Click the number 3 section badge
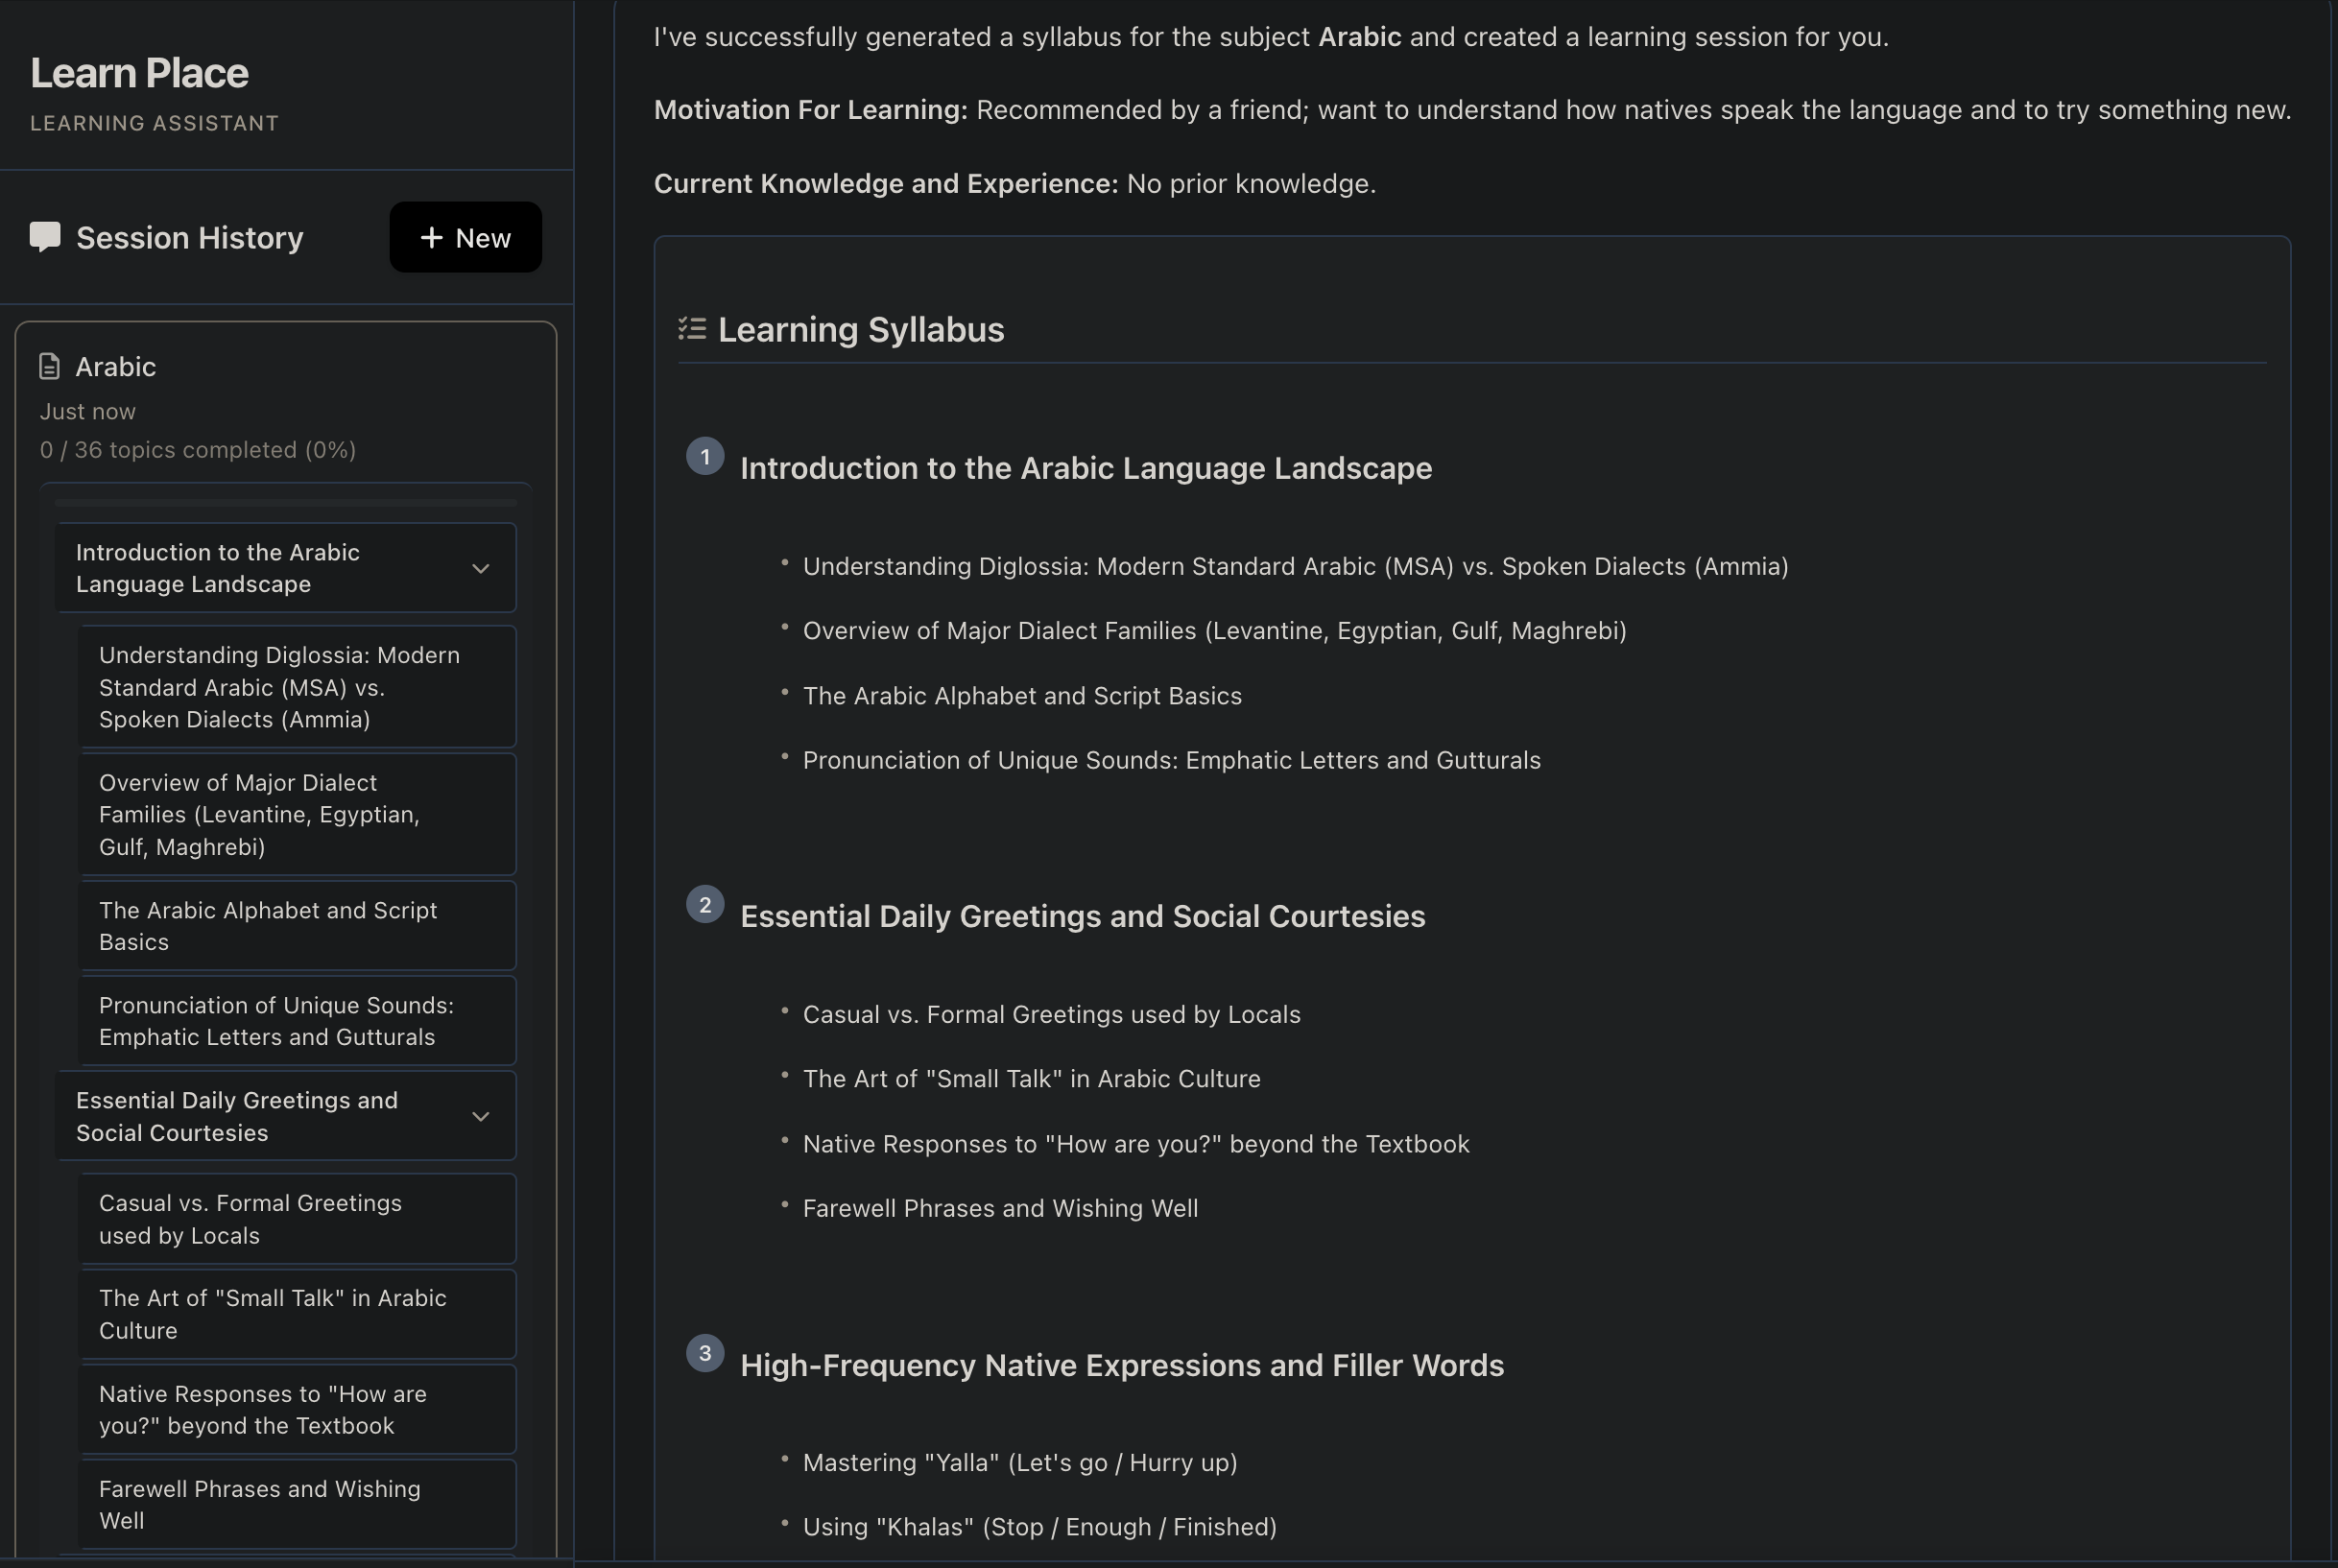The width and height of the screenshot is (2338, 1568). (705, 1353)
